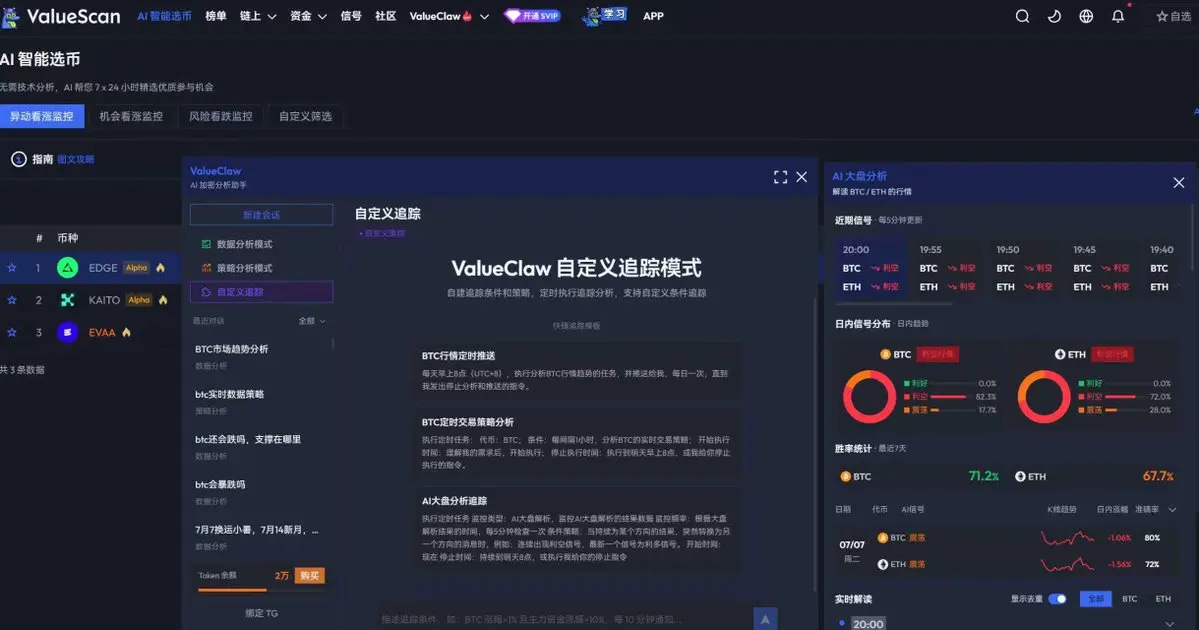Click the KAITO coin icon

coord(67,300)
